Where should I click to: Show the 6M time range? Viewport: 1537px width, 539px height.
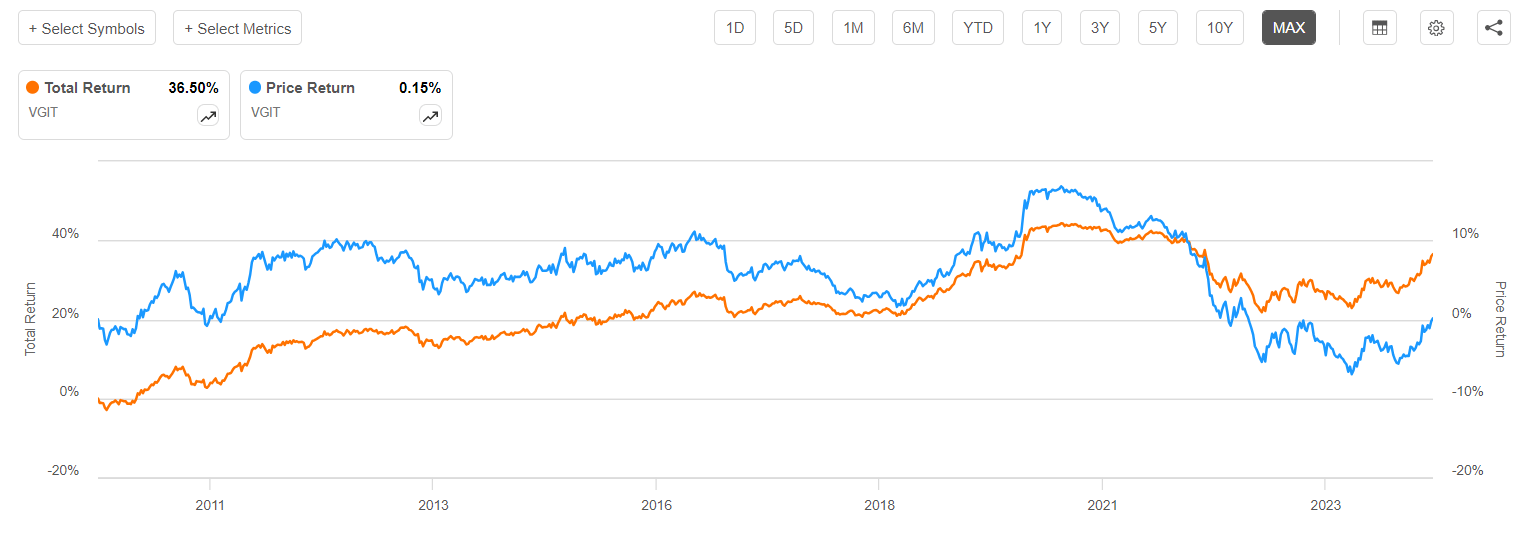[913, 28]
